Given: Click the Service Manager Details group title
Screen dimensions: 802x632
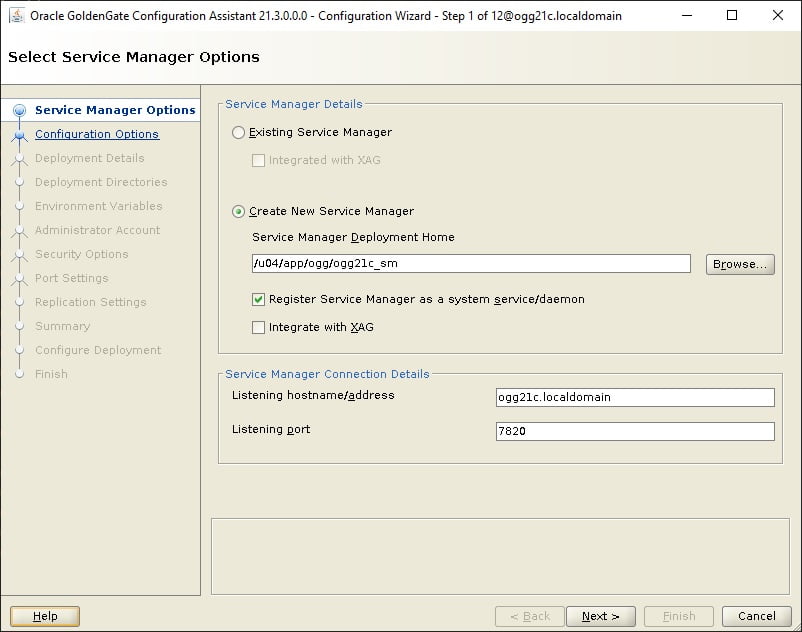Looking at the screenshot, I should tap(294, 104).
